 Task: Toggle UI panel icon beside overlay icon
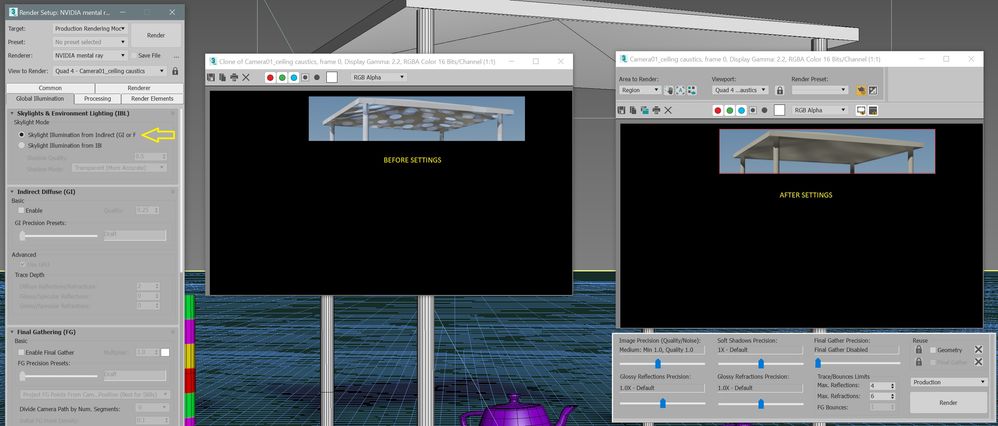tap(873, 110)
